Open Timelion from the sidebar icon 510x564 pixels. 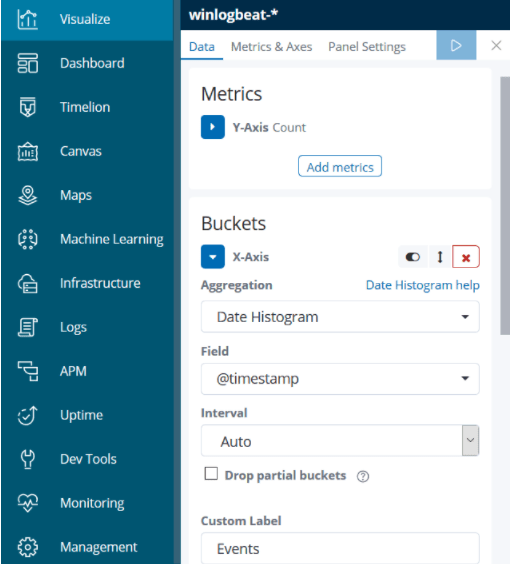click(x=28, y=107)
